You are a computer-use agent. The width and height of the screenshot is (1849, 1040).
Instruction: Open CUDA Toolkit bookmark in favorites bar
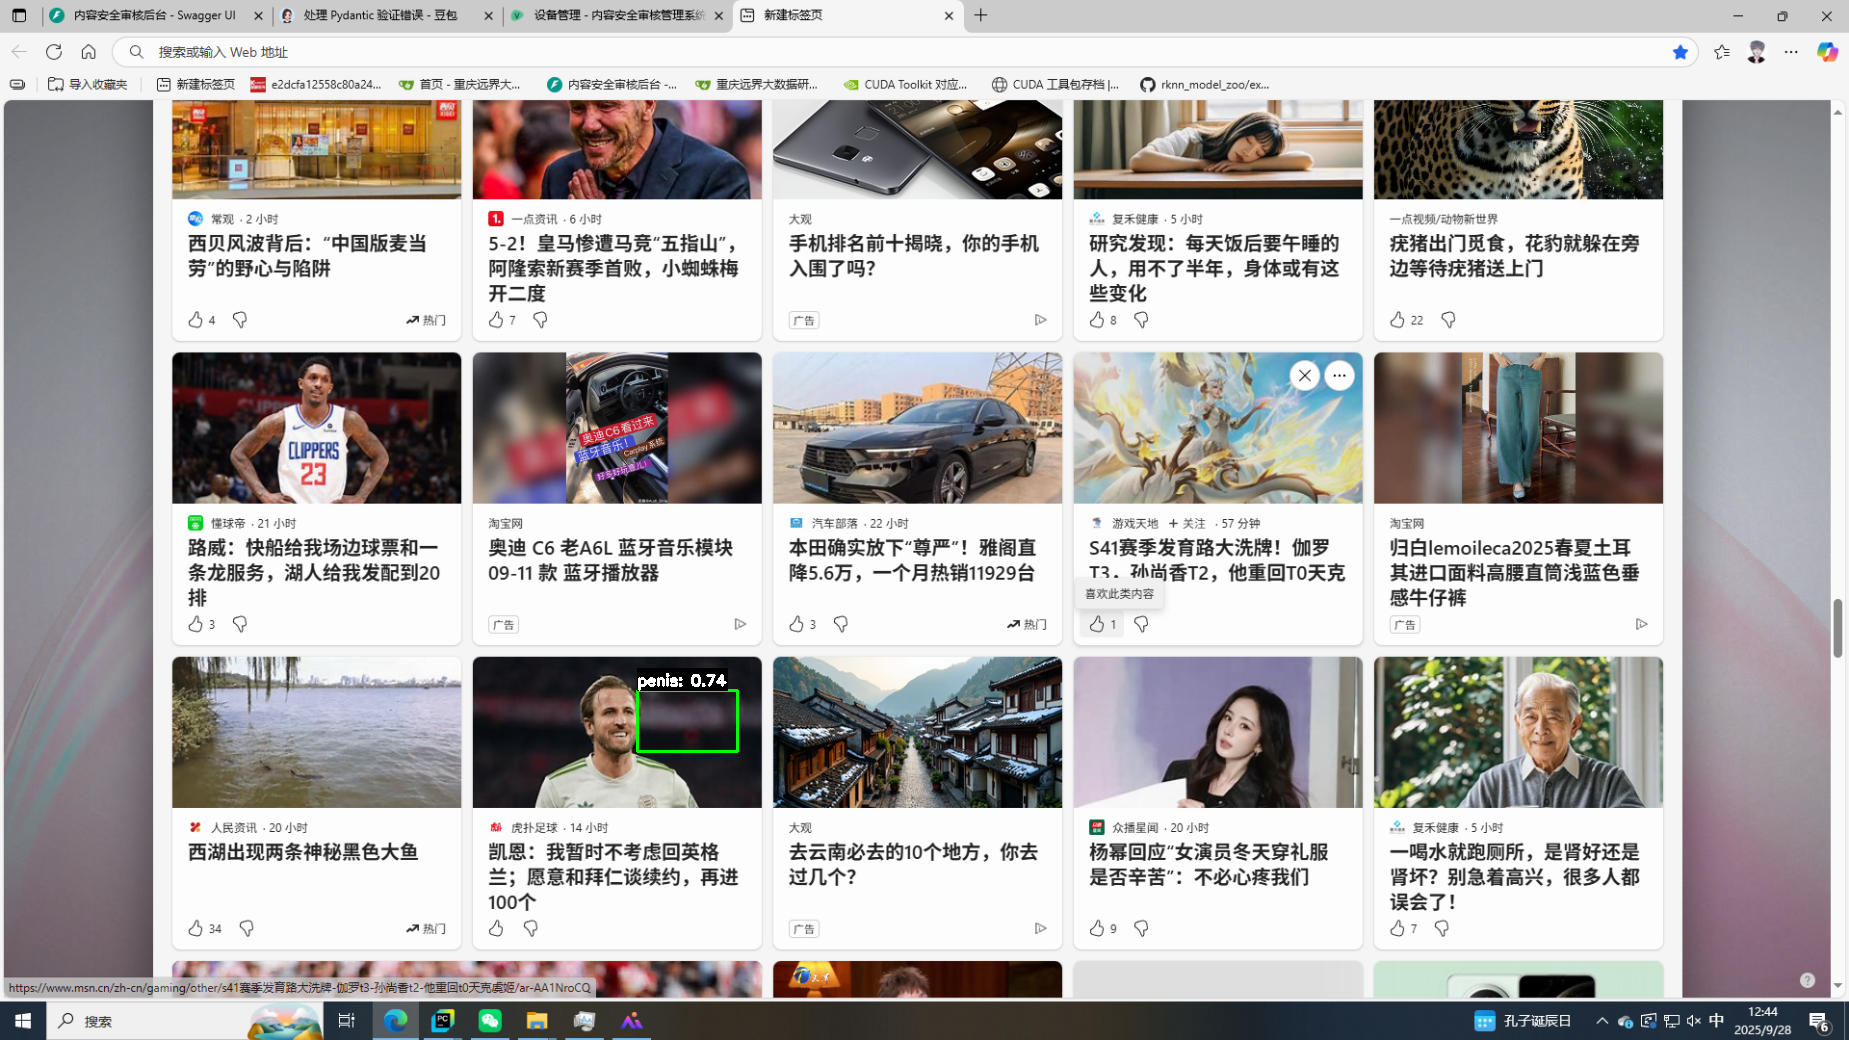point(906,85)
